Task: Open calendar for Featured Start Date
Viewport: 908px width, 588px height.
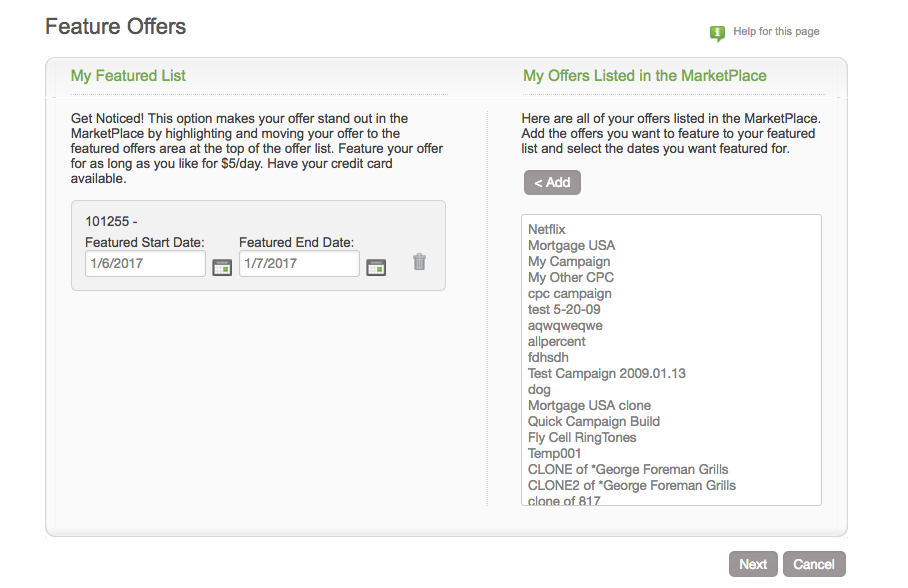Action: [222, 267]
